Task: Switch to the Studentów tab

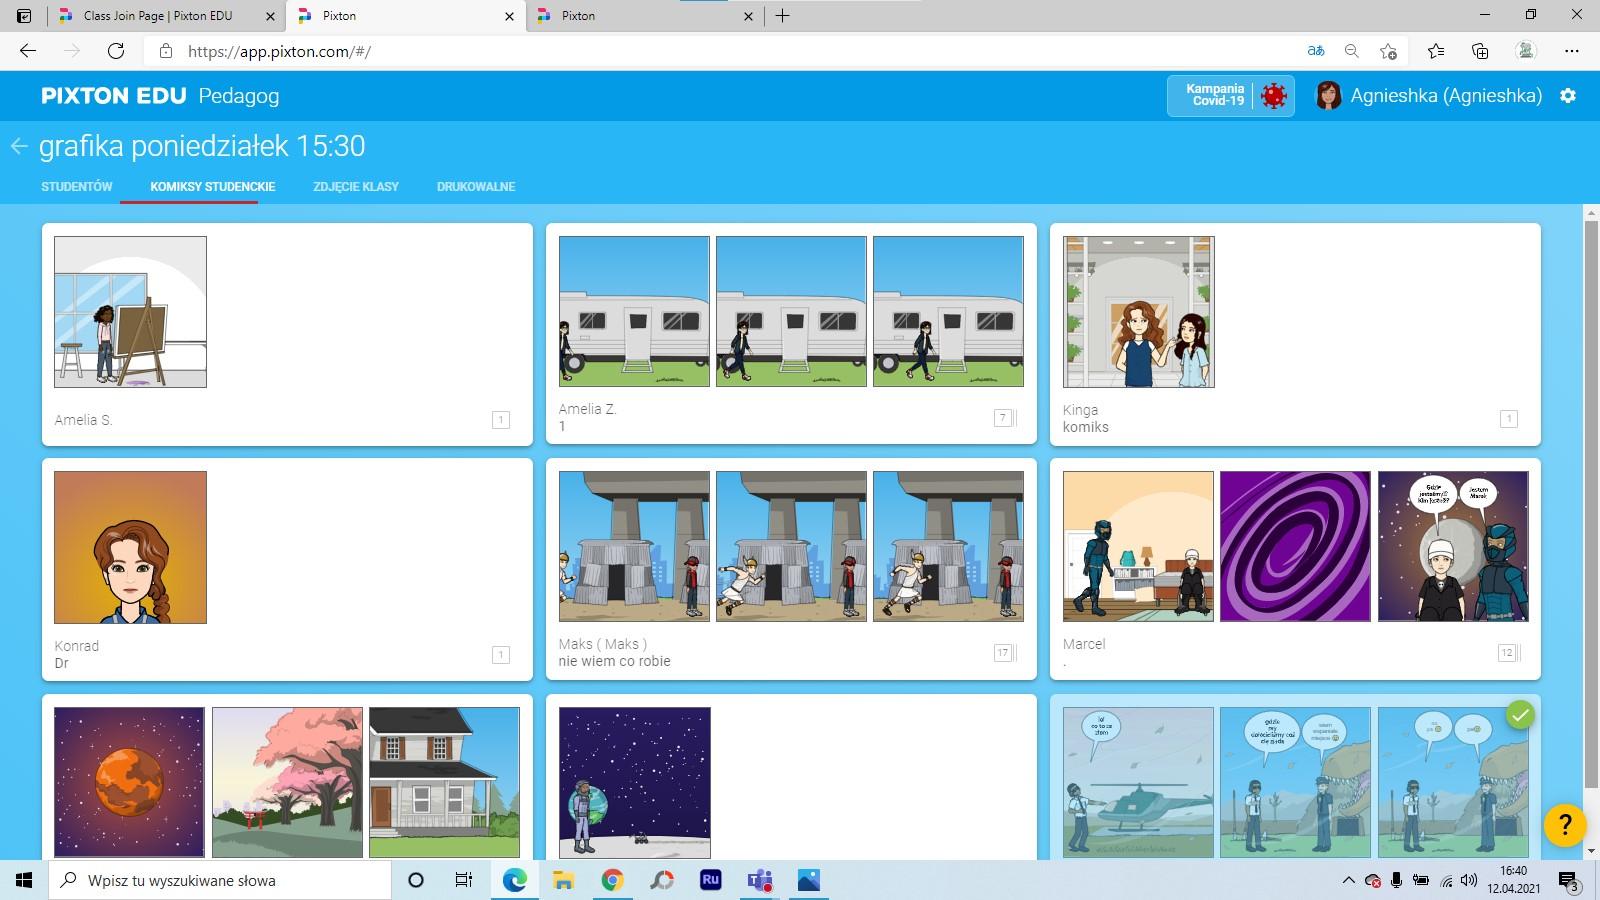Action: (77, 187)
